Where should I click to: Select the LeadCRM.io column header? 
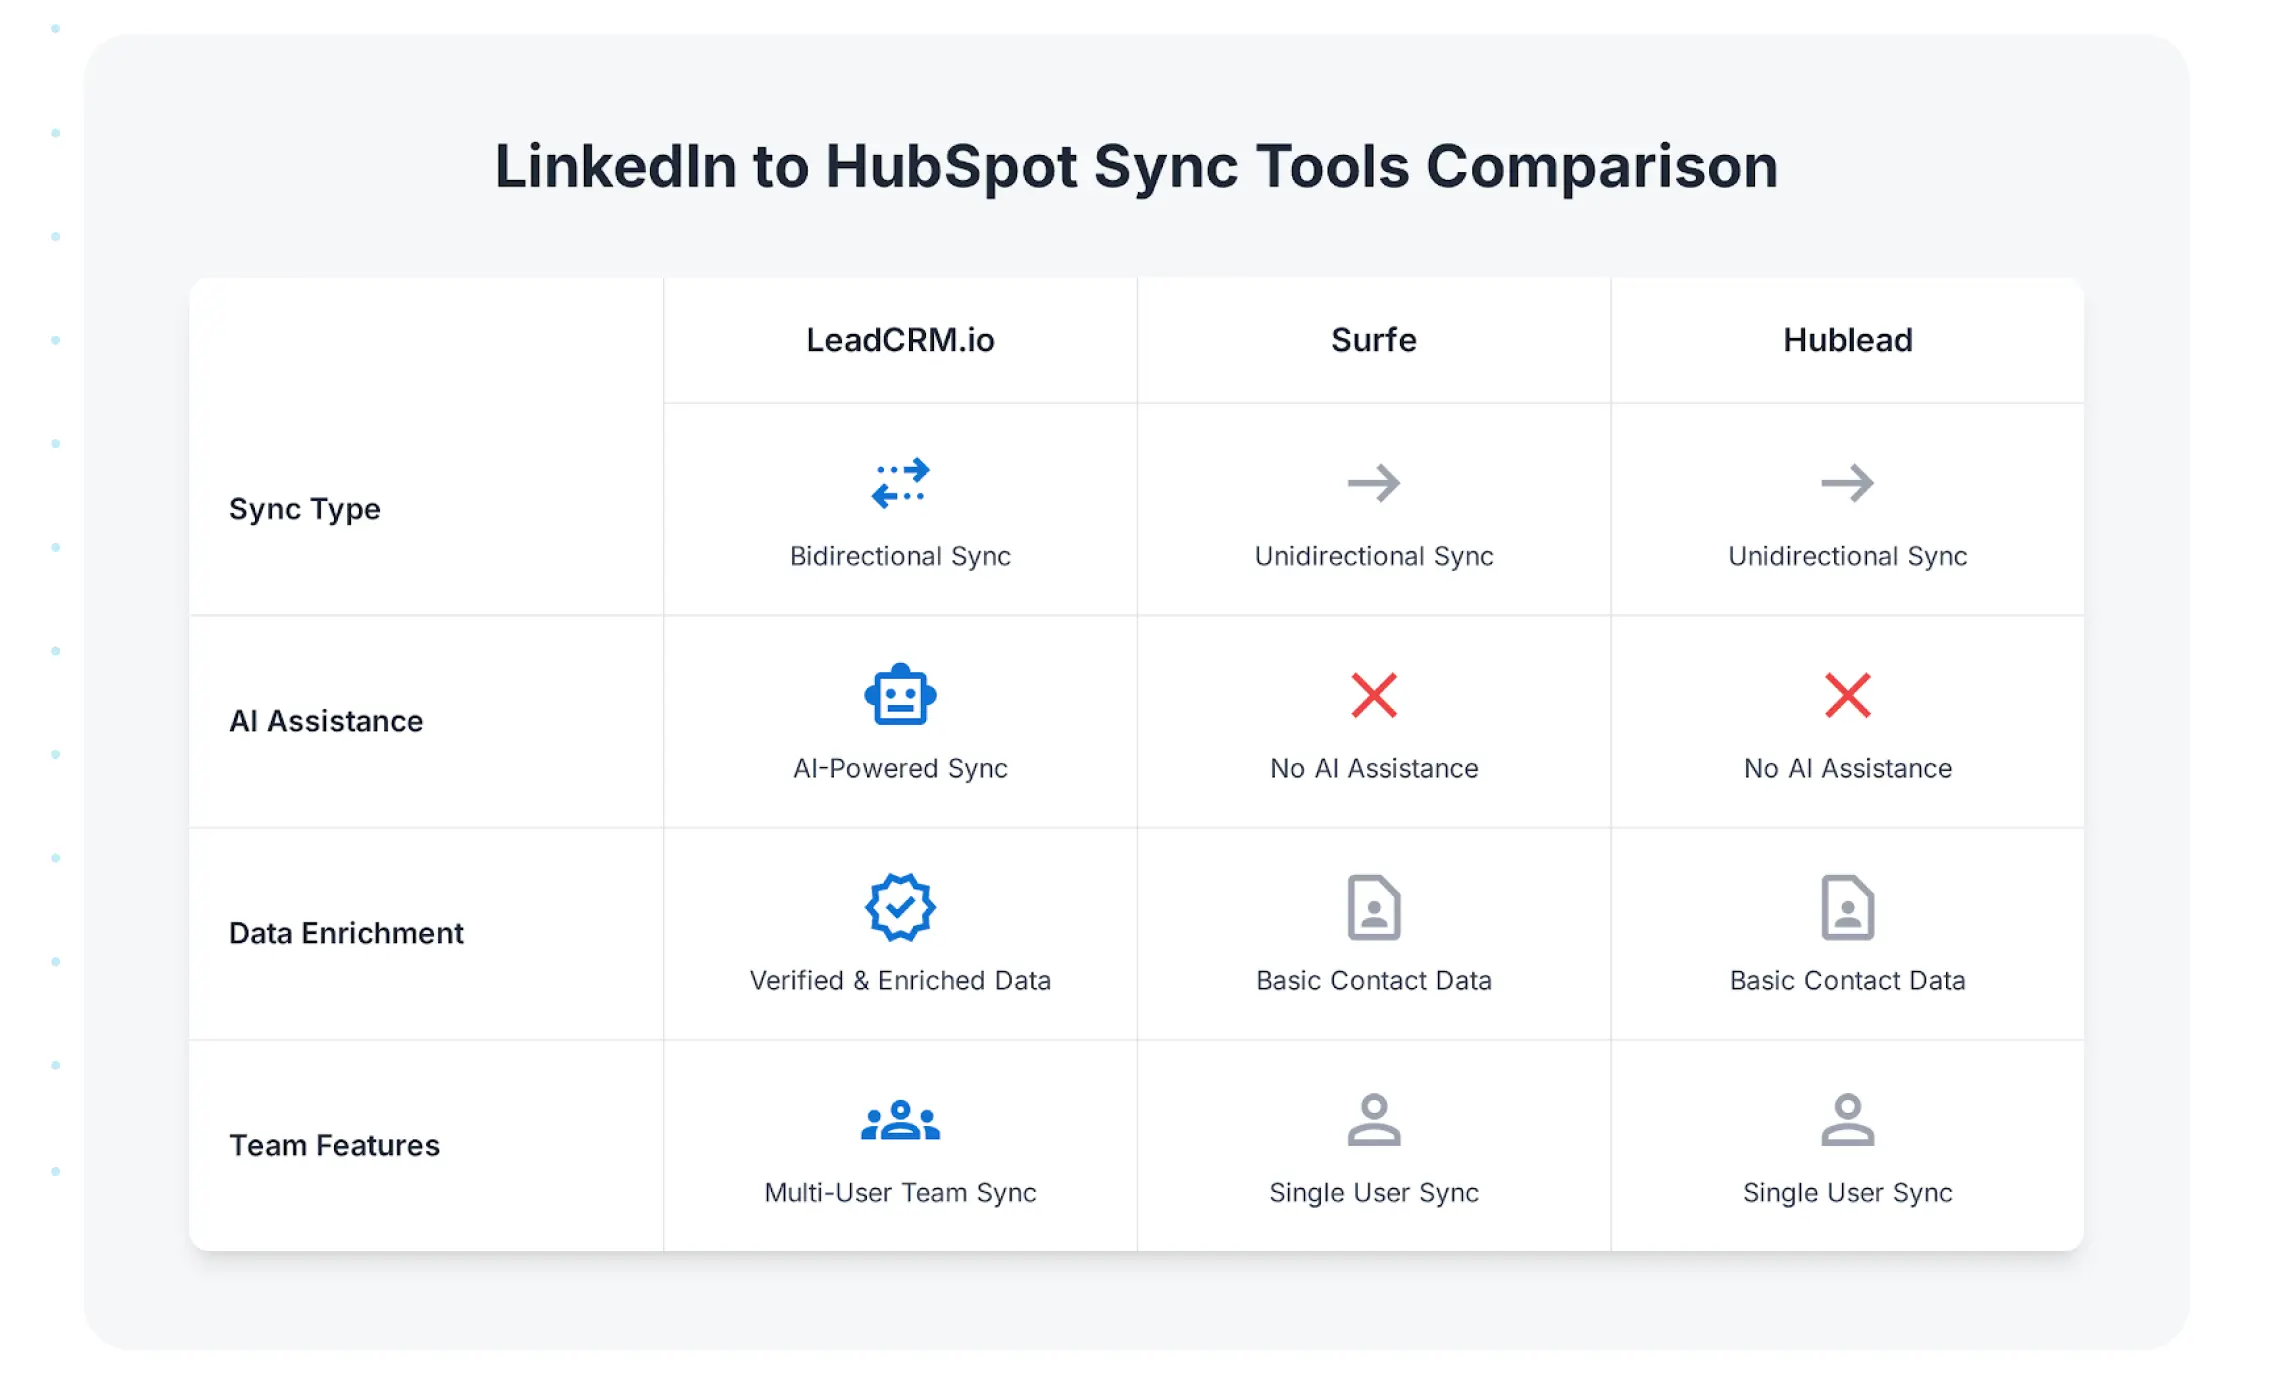[900, 340]
